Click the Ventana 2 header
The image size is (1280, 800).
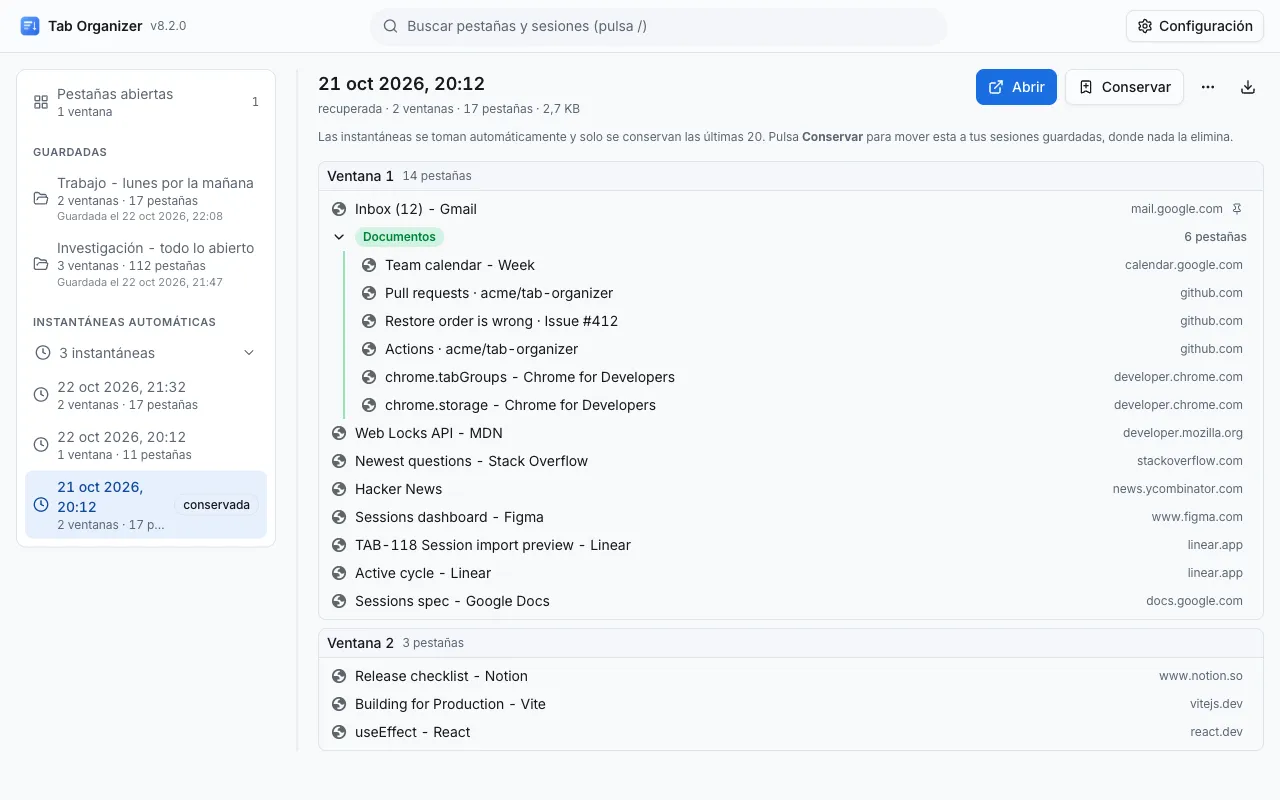791,643
